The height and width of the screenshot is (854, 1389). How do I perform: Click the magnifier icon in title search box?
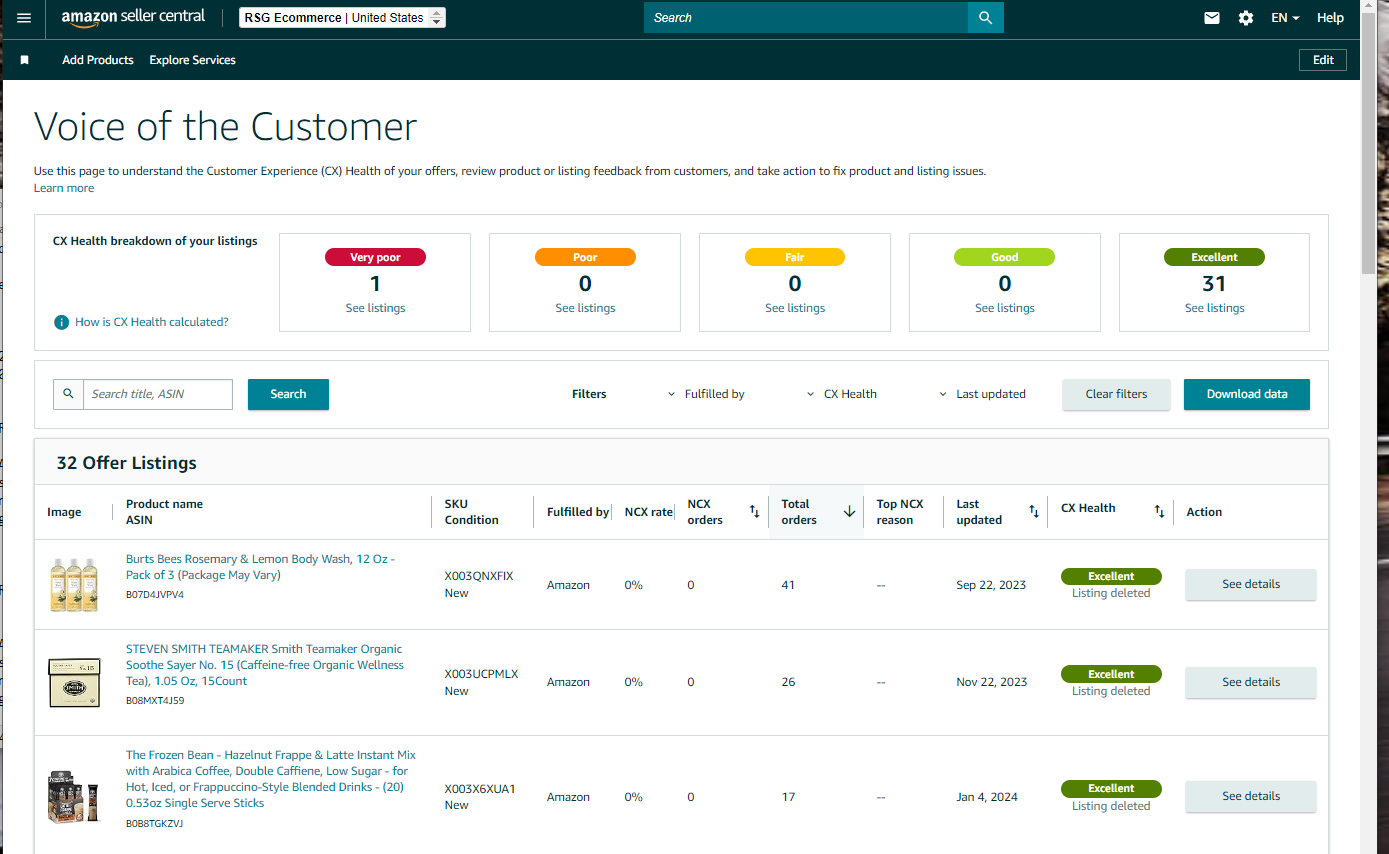point(68,394)
